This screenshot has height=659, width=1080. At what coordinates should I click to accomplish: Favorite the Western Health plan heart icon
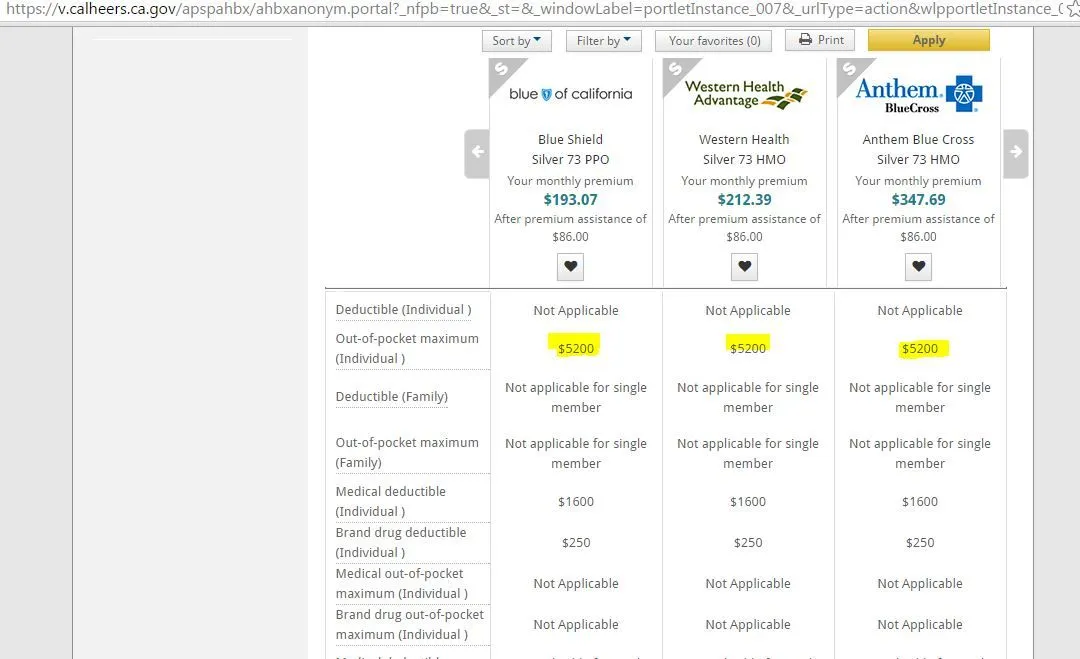(744, 267)
